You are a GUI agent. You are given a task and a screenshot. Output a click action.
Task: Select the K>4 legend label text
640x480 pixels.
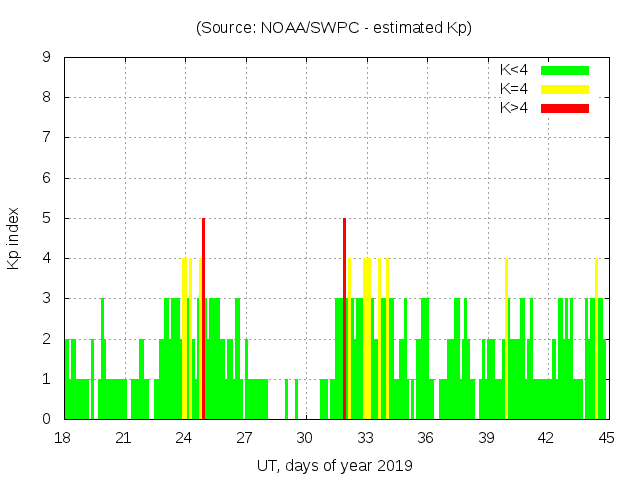pyautogui.click(x=514, y=107)
